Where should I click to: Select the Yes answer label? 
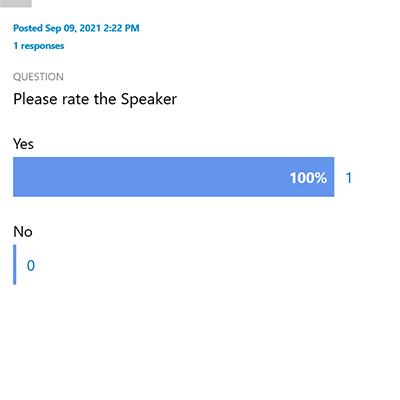23,144
